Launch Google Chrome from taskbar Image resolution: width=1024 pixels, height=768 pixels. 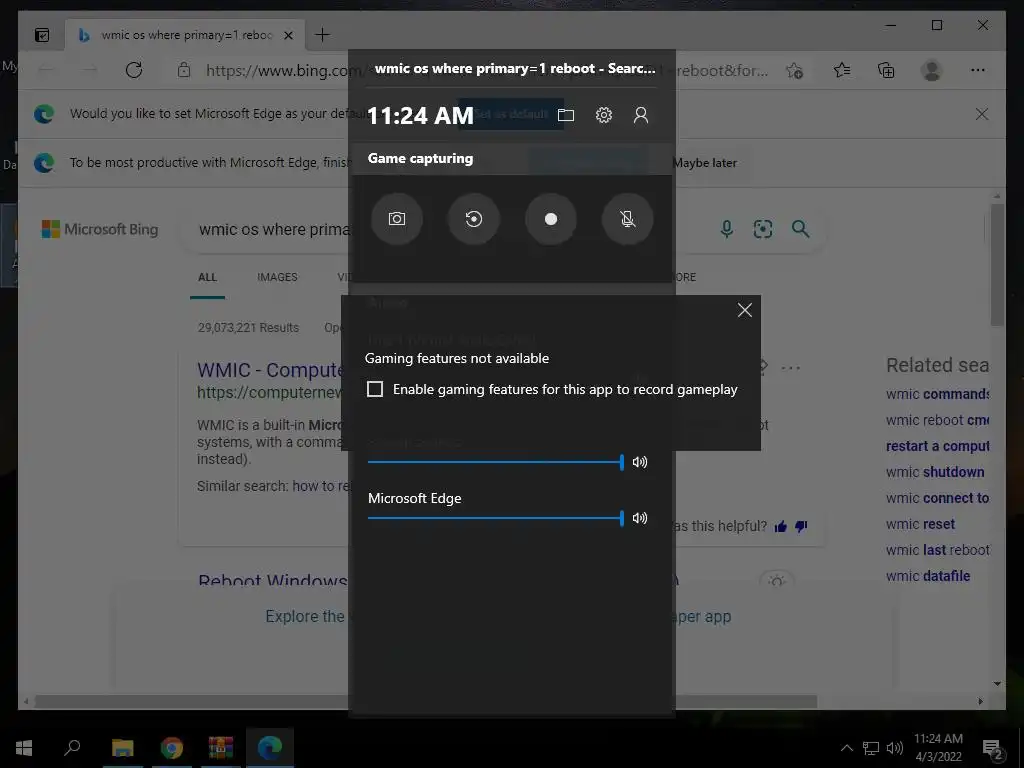(172, 748)
